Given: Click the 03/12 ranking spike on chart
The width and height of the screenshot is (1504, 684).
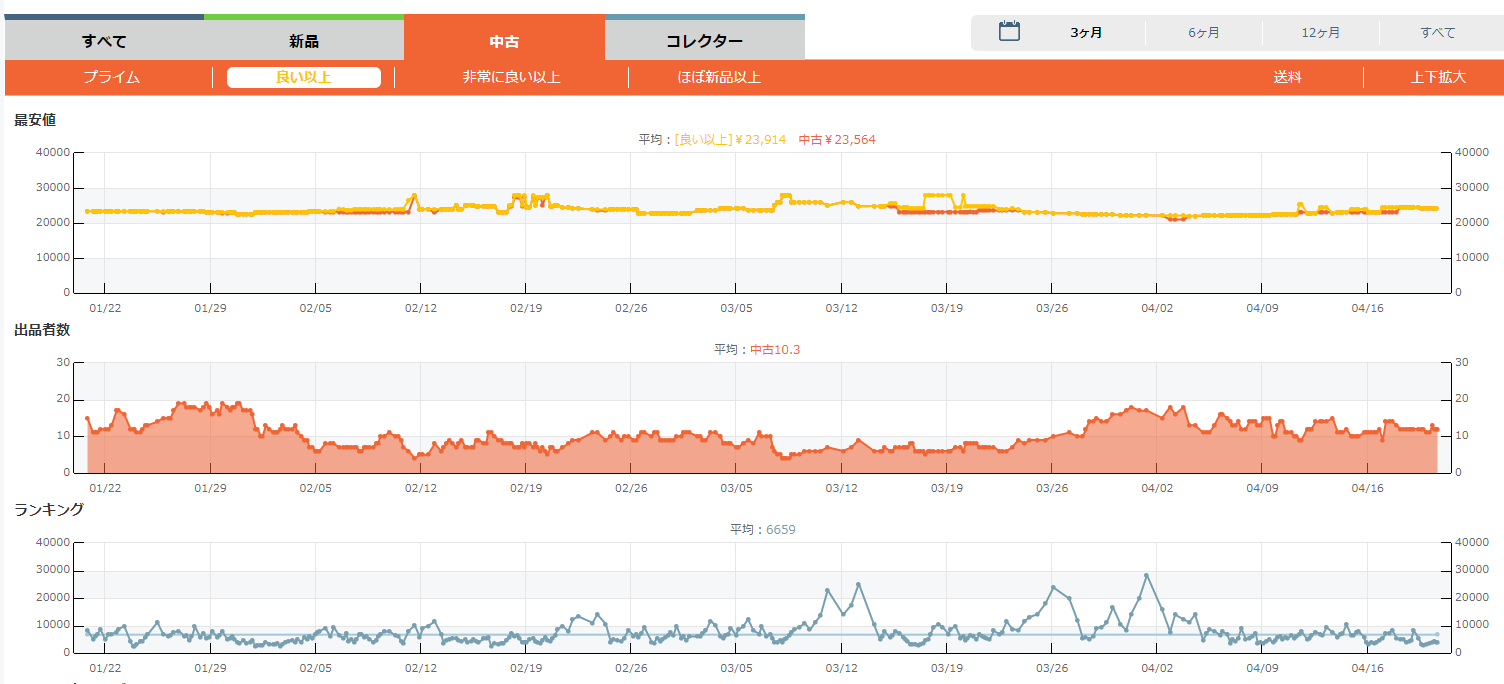Looking at the screenshot, I should (x=858, y=584).
